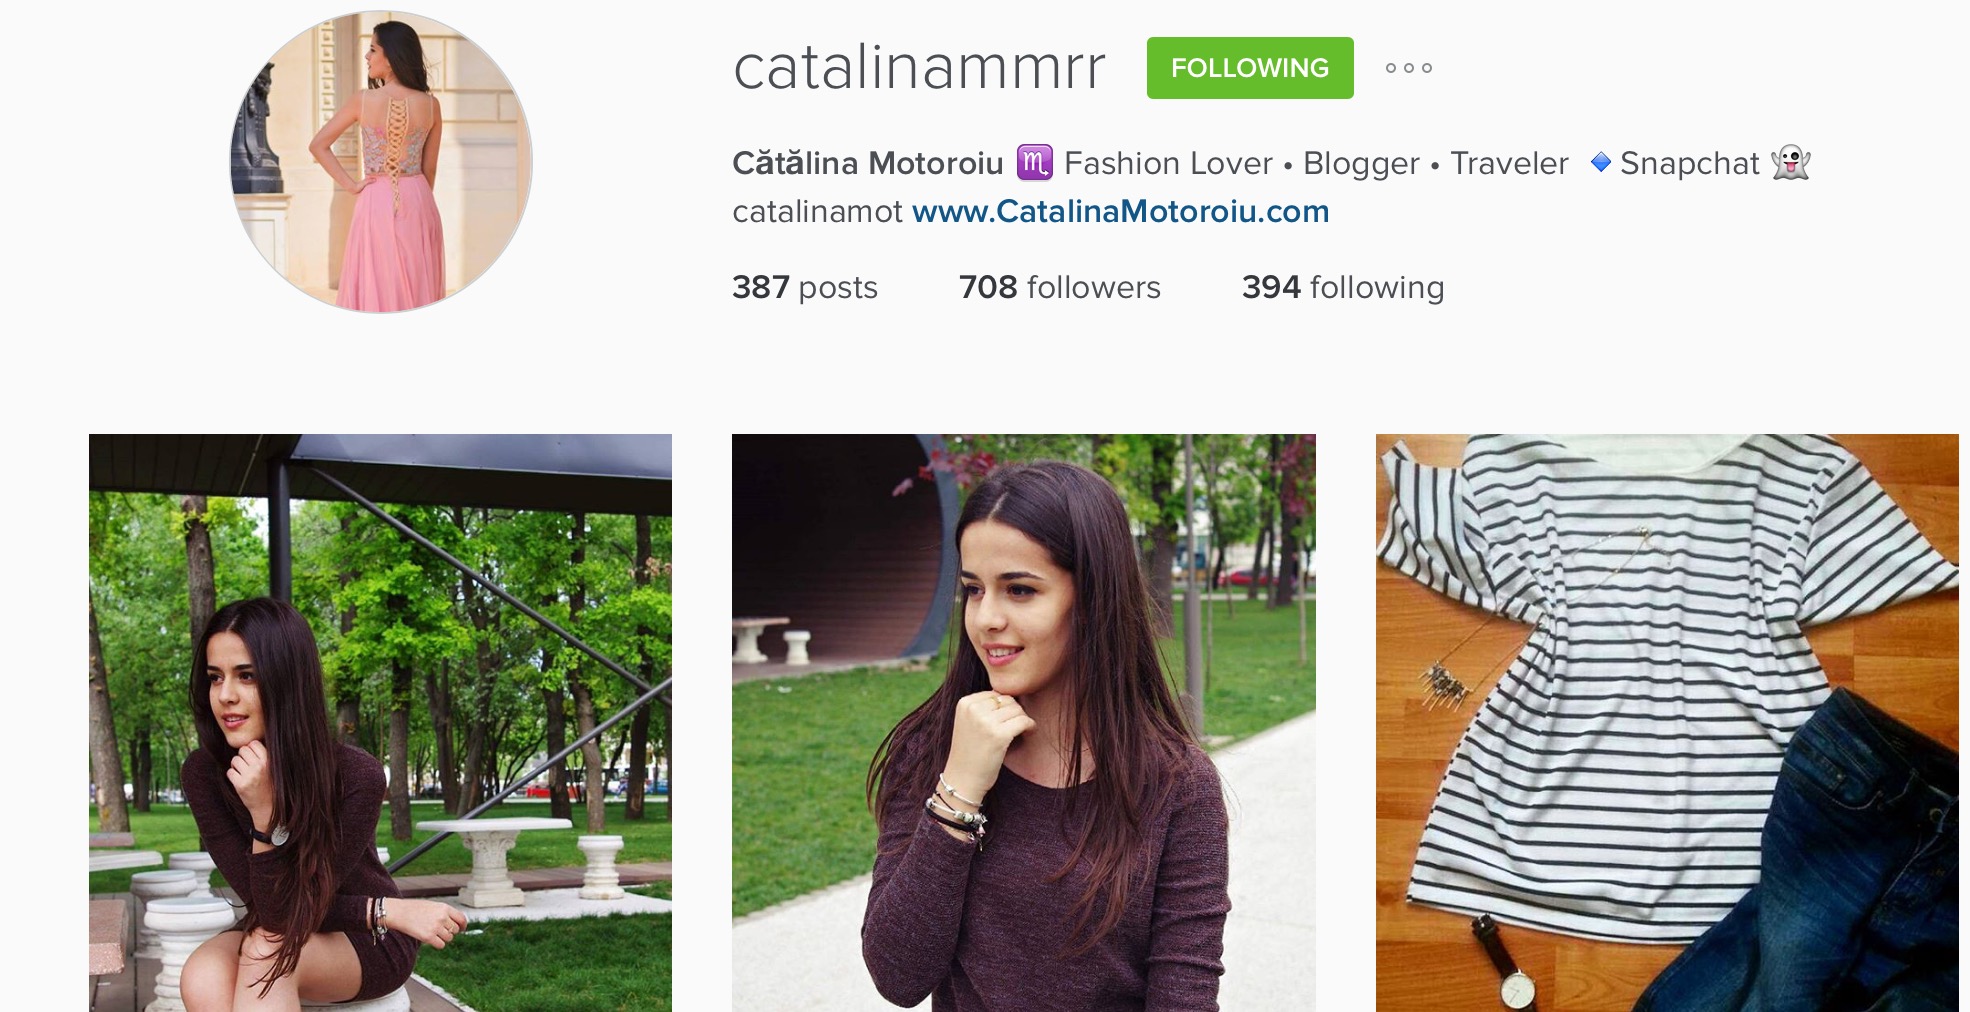Open the three-dot options menu
This screenshot has height=1012, width=1970.
point(1408,68)
